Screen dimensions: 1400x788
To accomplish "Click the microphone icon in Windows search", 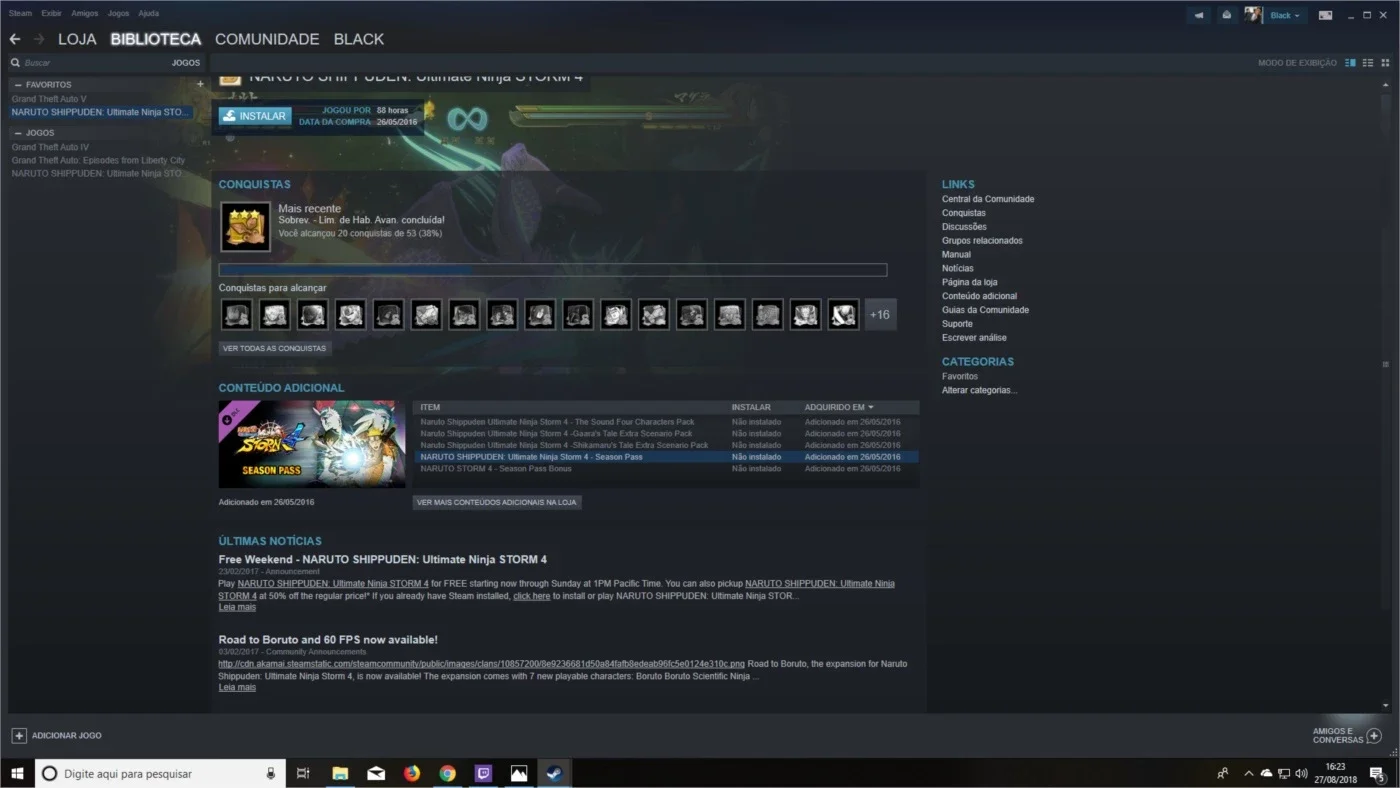I will 270,773.
